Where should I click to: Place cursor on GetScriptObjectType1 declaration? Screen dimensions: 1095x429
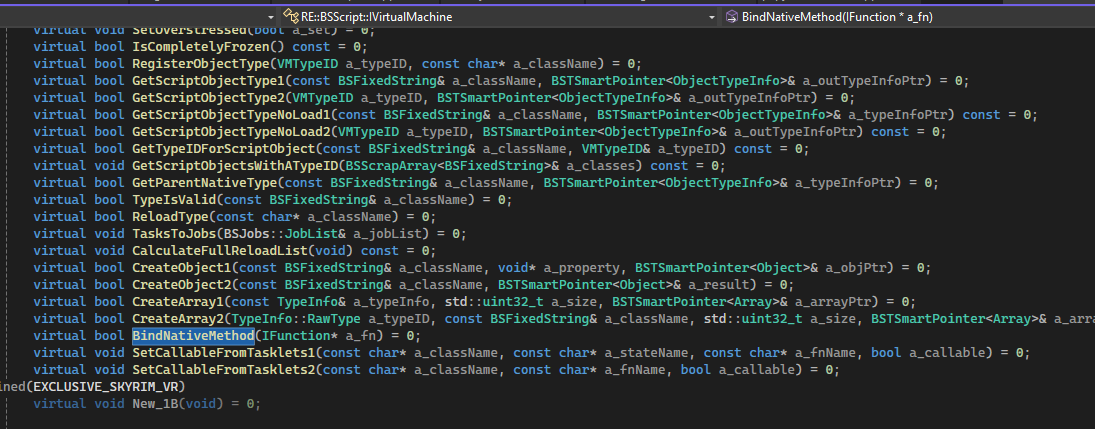click(x=209, y=80)
